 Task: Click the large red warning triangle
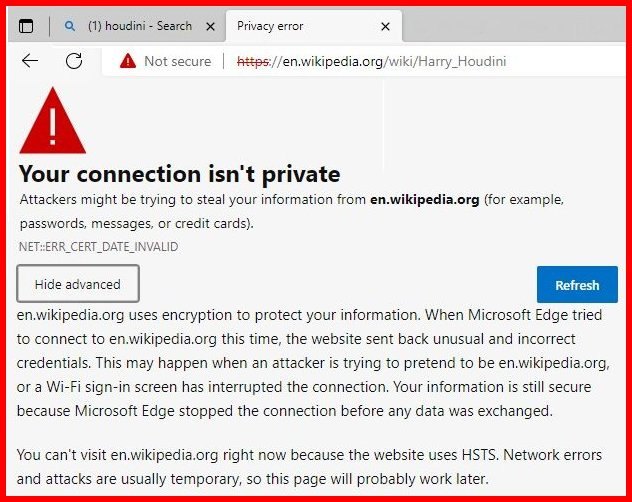(x=52, y=119)
